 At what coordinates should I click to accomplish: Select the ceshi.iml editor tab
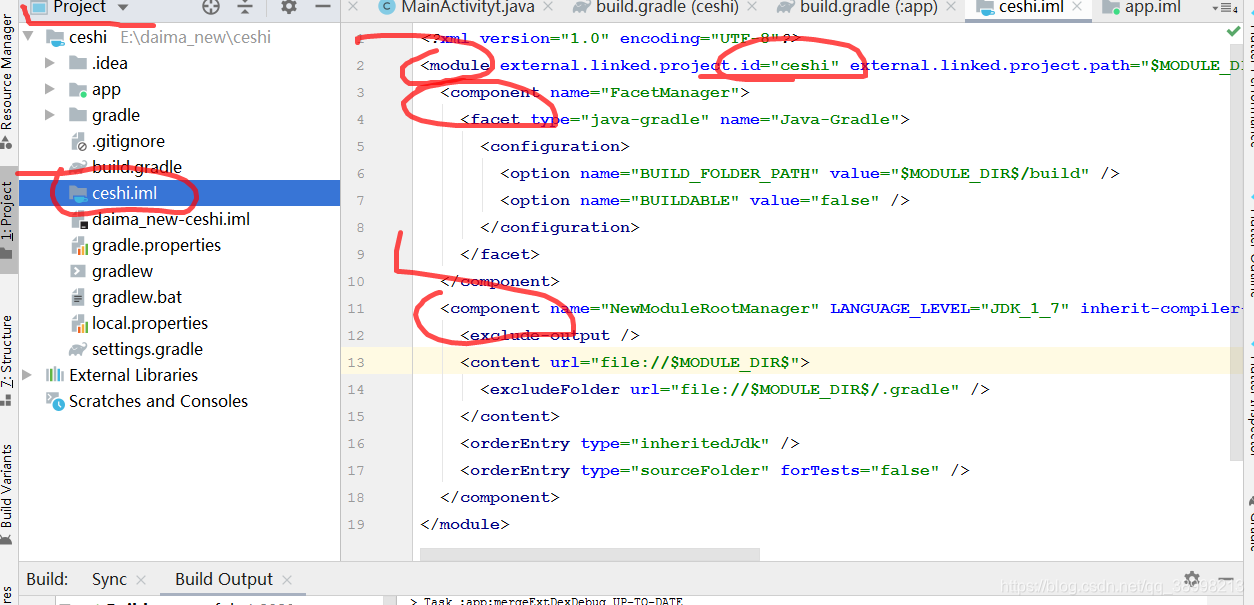1030,7
